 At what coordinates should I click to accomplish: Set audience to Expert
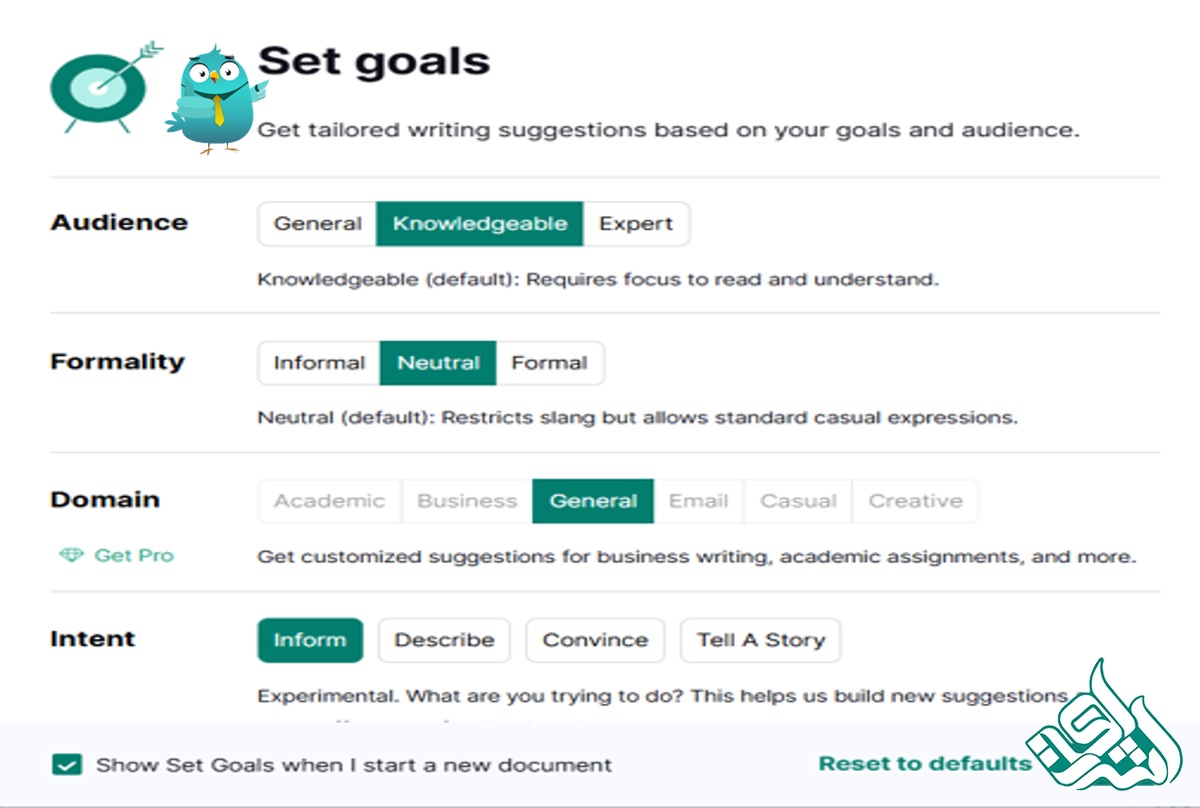pyautogui.click(x=636, y=224)
